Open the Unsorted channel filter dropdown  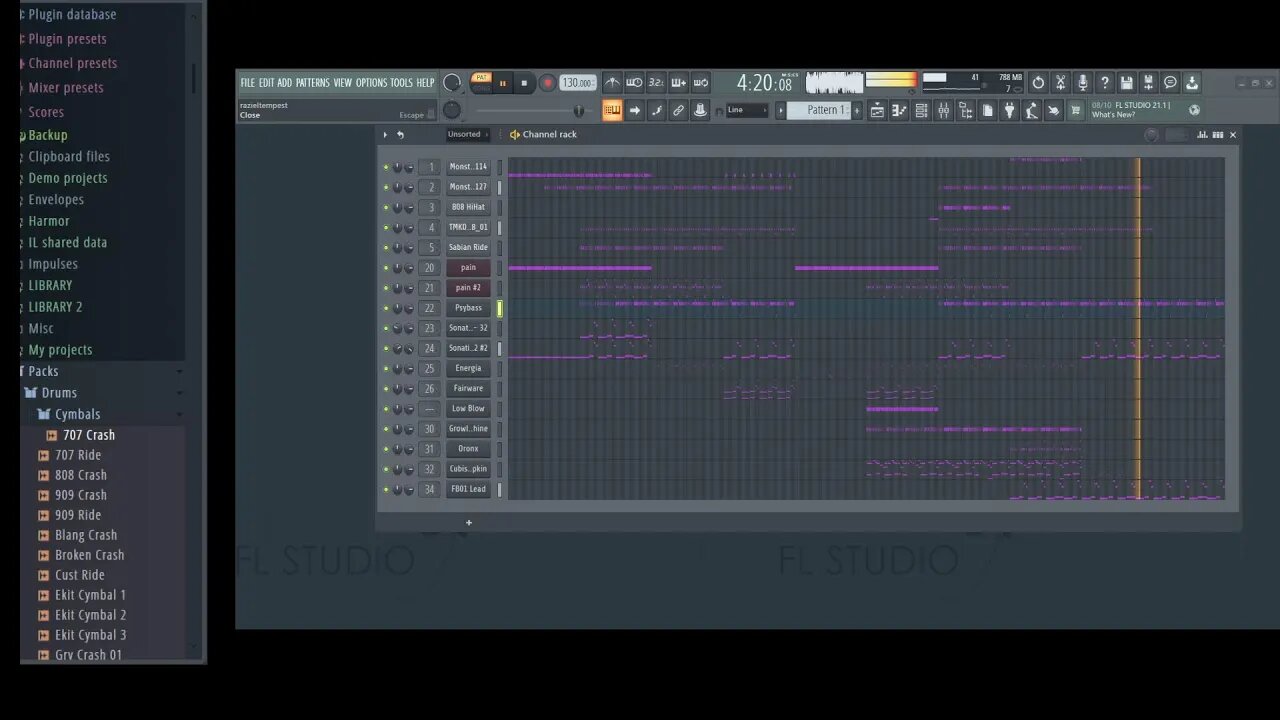pyautogui.click(x=468, y=134)
